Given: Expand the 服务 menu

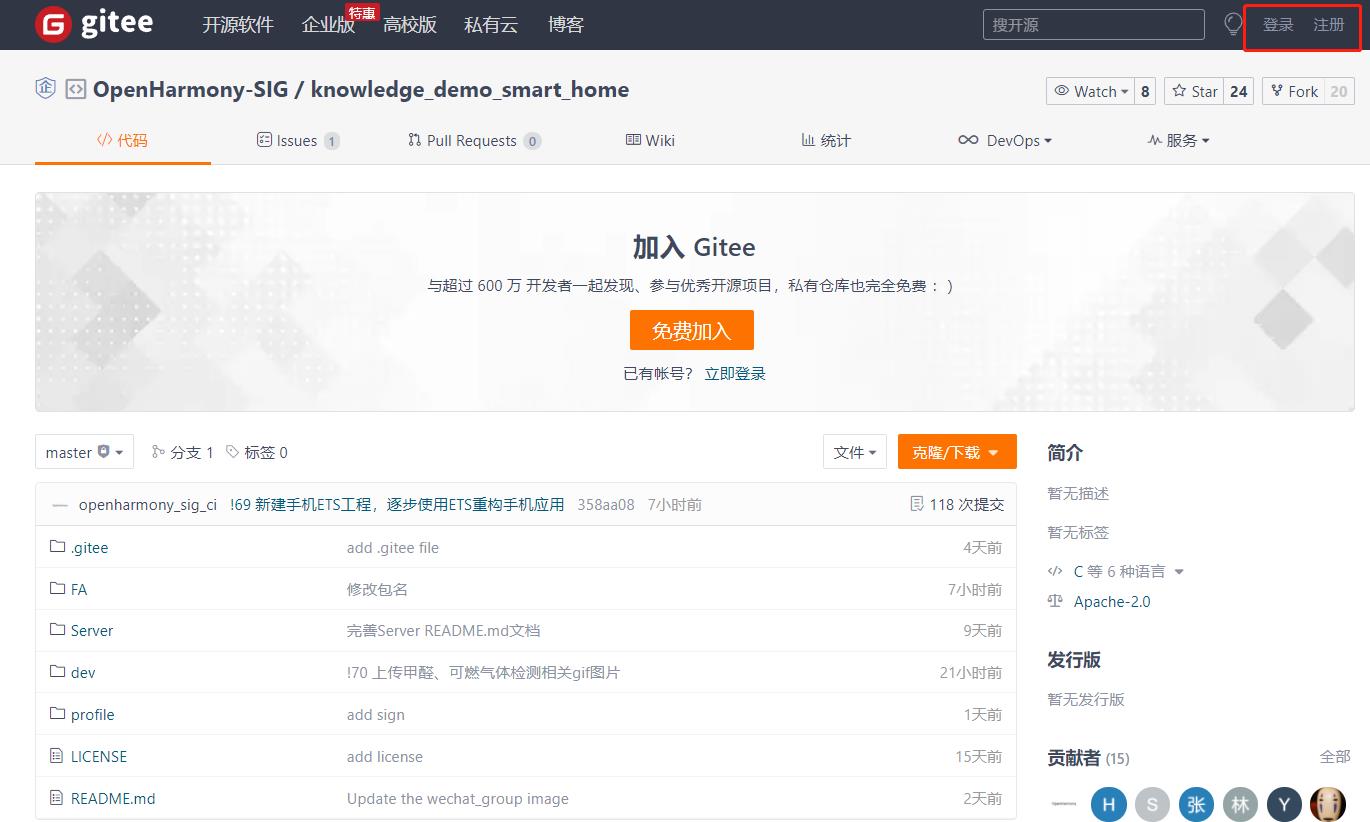Looking at the screenshot, I should click(1178, 140).
